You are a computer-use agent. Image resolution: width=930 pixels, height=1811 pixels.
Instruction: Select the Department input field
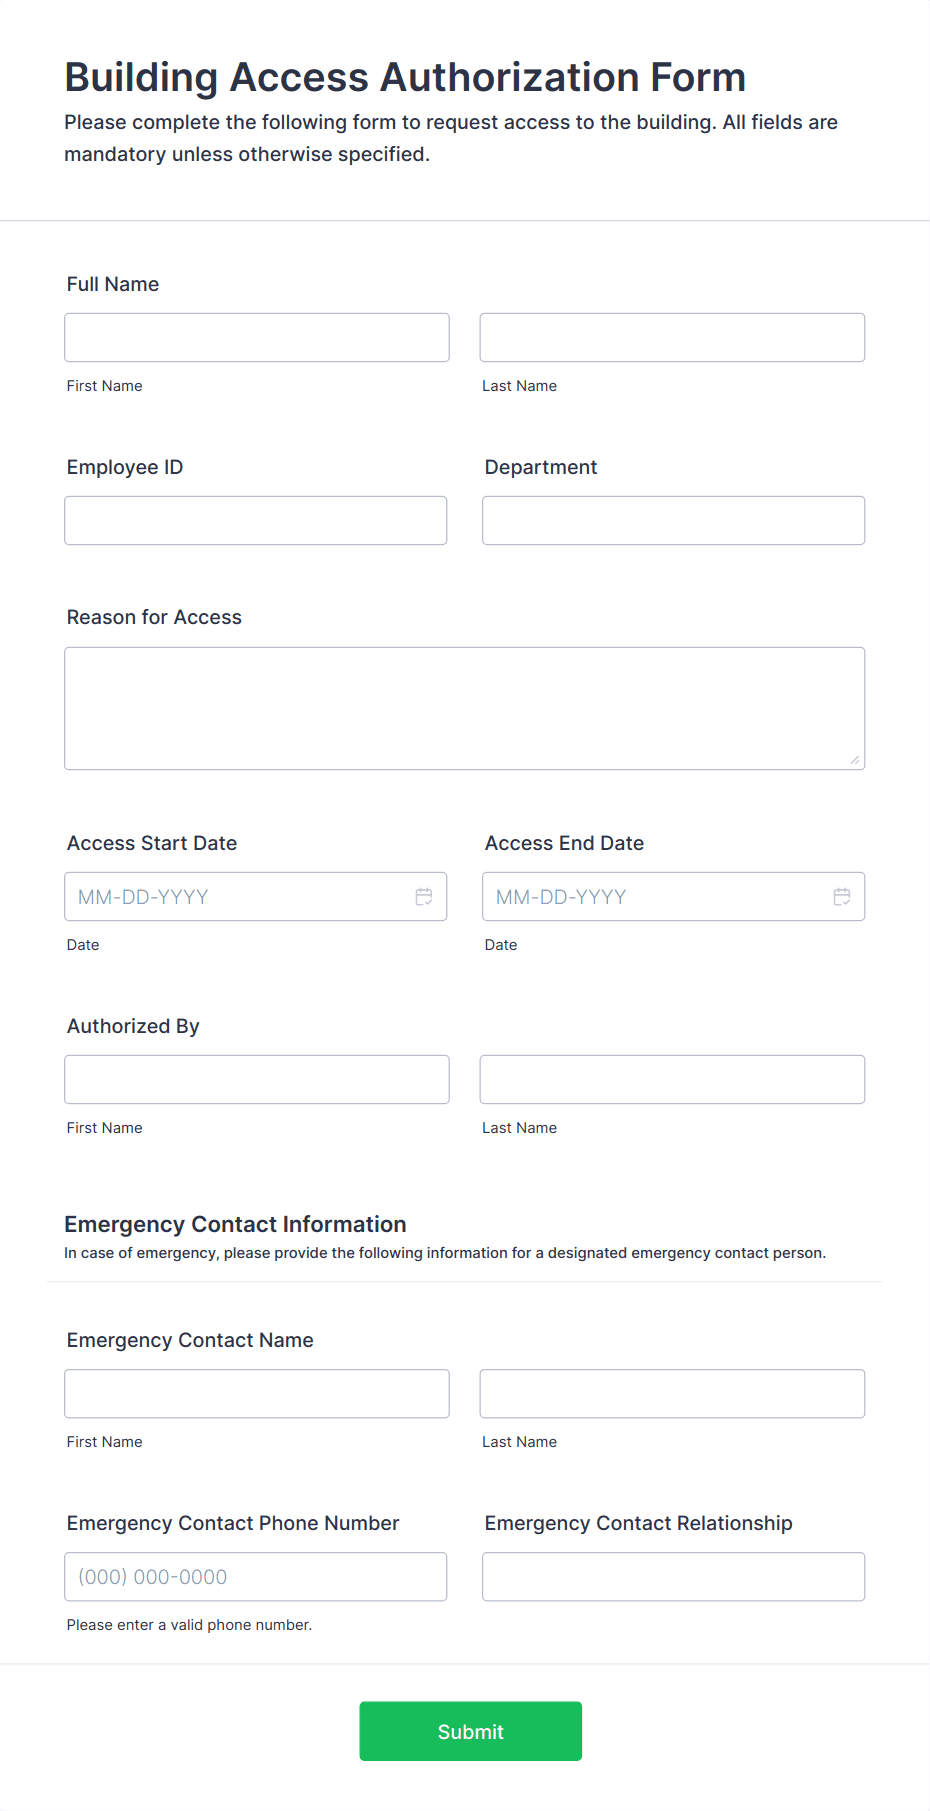672,520
